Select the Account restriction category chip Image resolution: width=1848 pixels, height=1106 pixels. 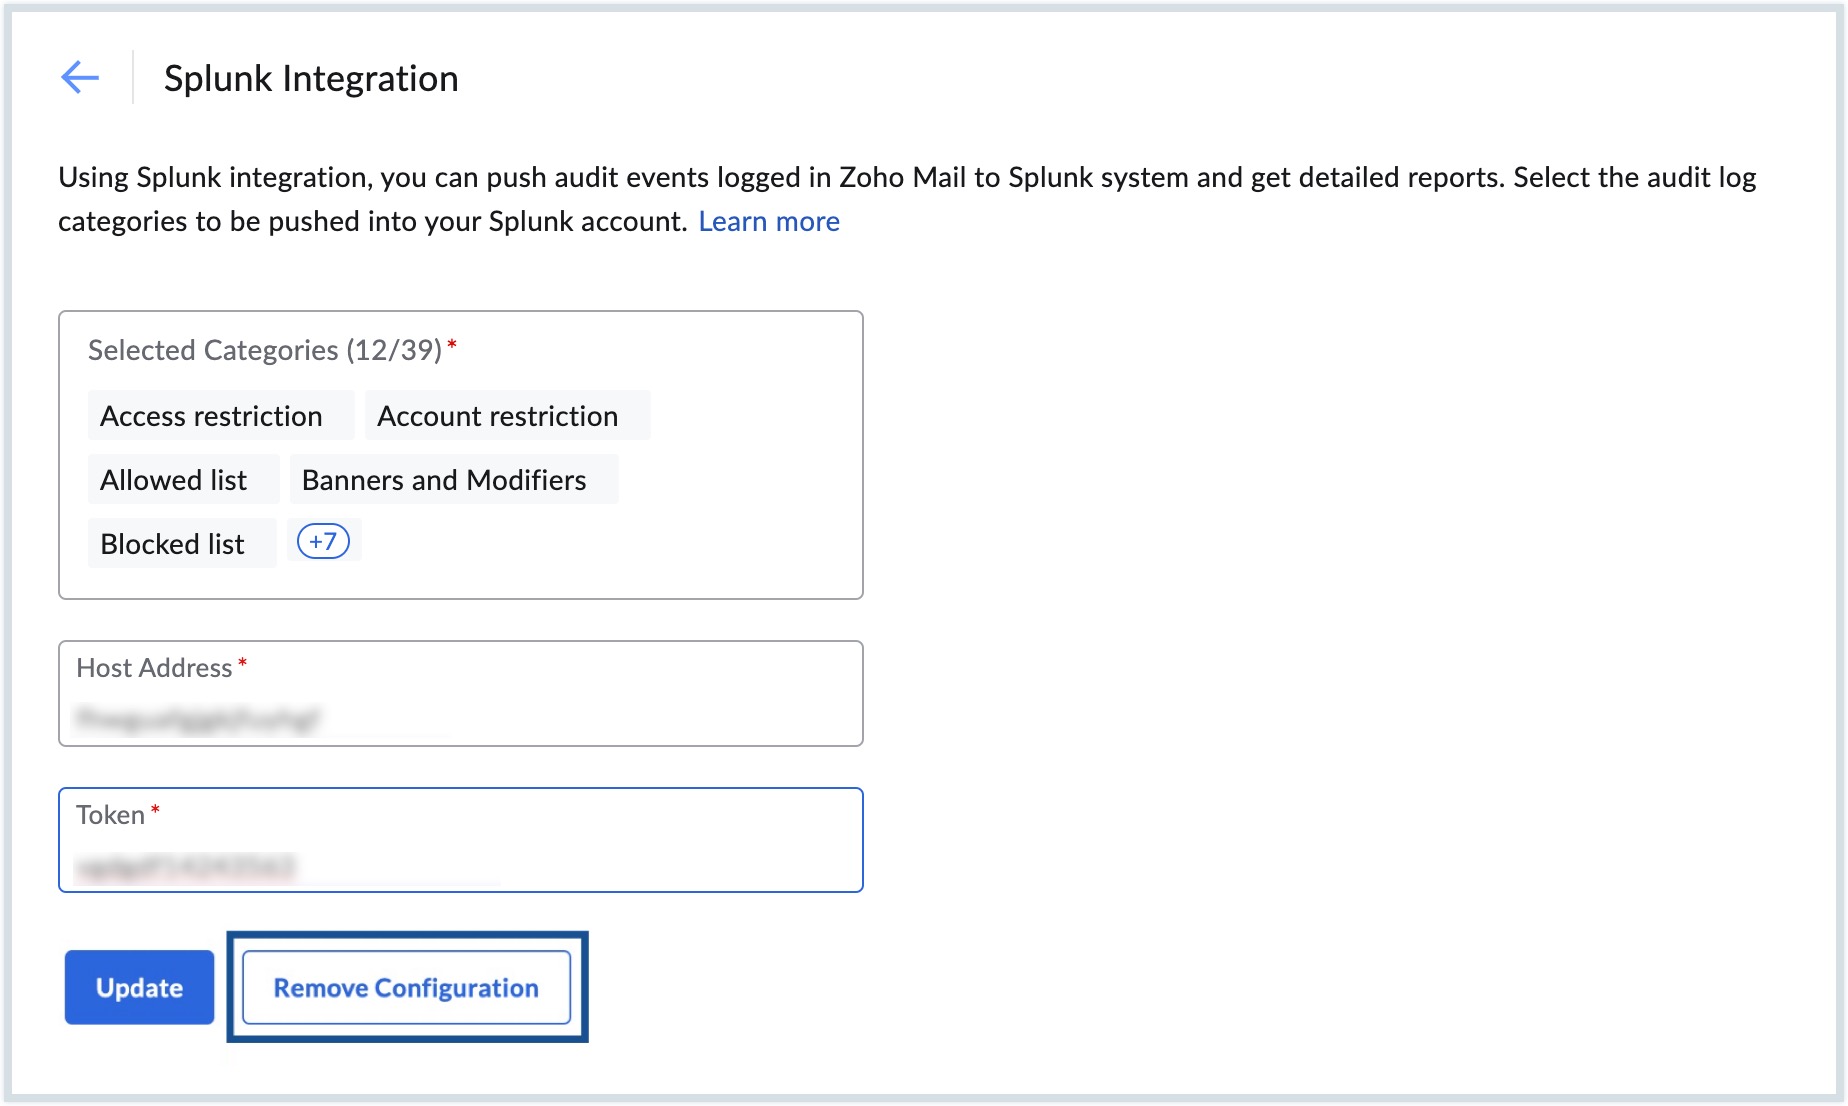[x=497, y=415]
